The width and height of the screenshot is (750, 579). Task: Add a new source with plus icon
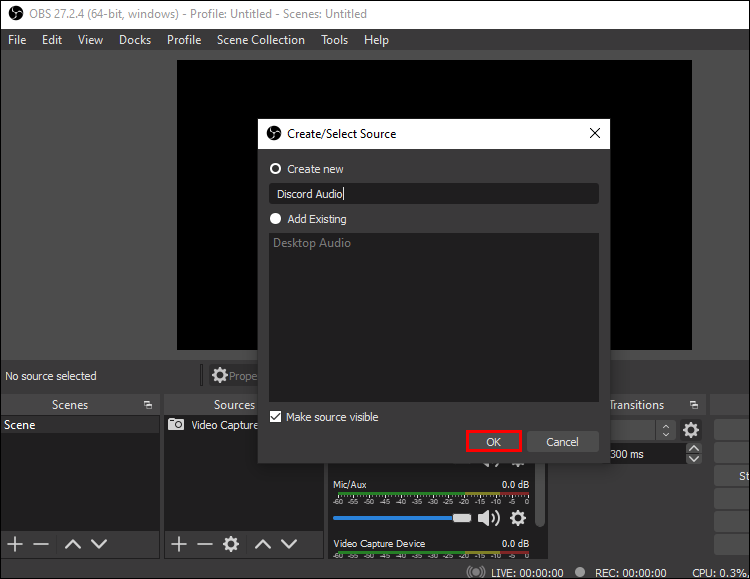[179, 544]
